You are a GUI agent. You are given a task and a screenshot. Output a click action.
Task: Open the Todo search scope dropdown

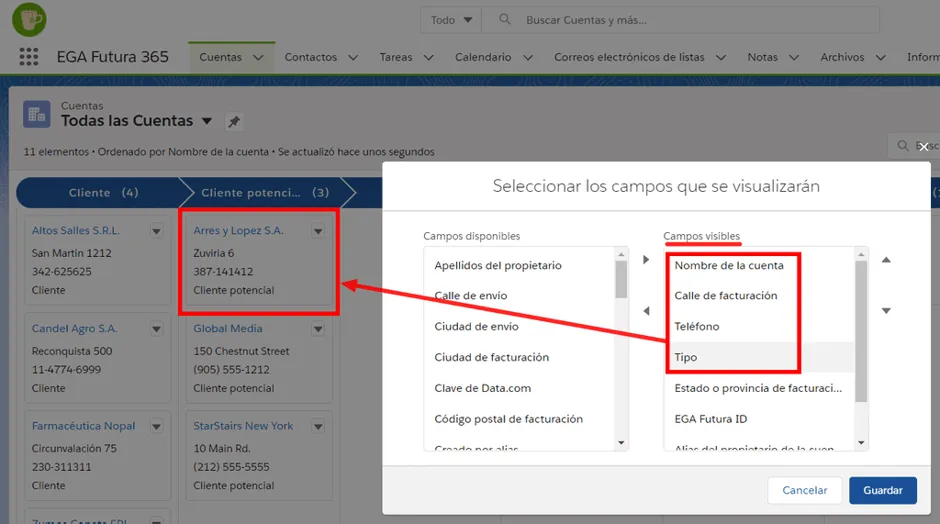[451, 20]
